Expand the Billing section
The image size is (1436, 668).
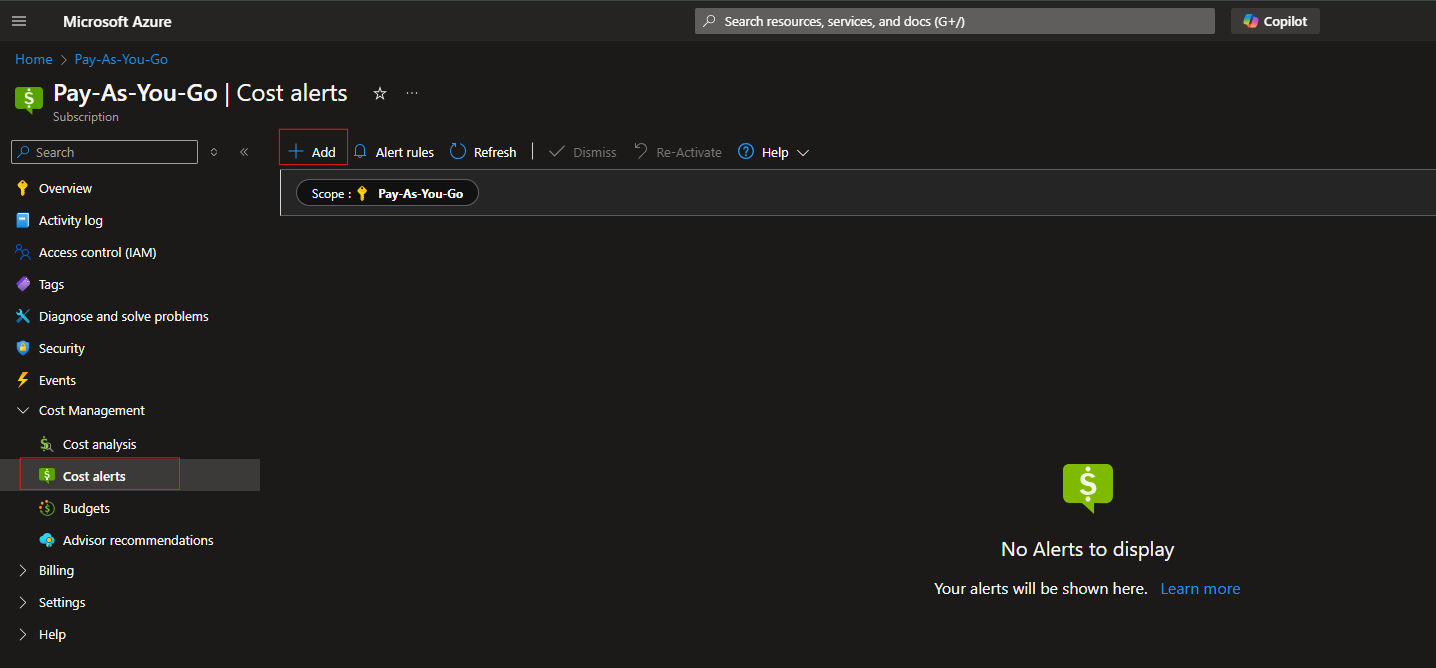click(x=23, y=571)
